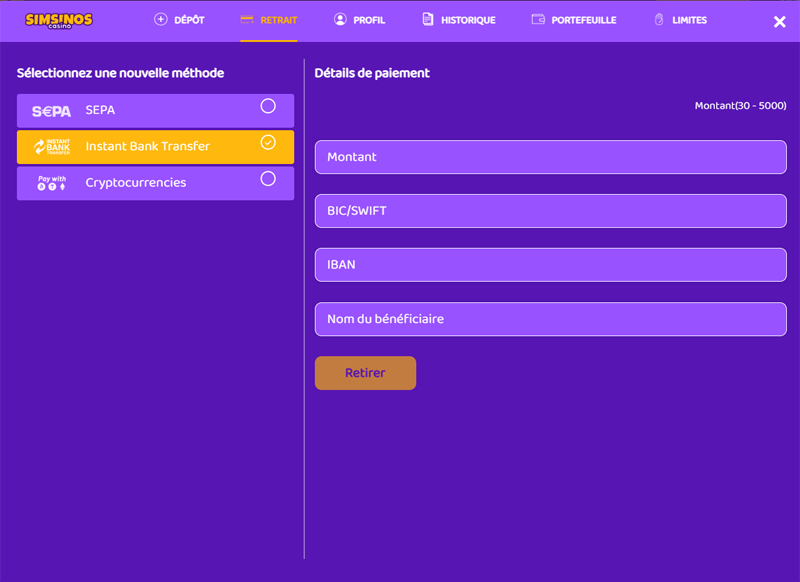Click the SEPA logo icon
This screenshot has width=800, height=582.
(51, 111)
